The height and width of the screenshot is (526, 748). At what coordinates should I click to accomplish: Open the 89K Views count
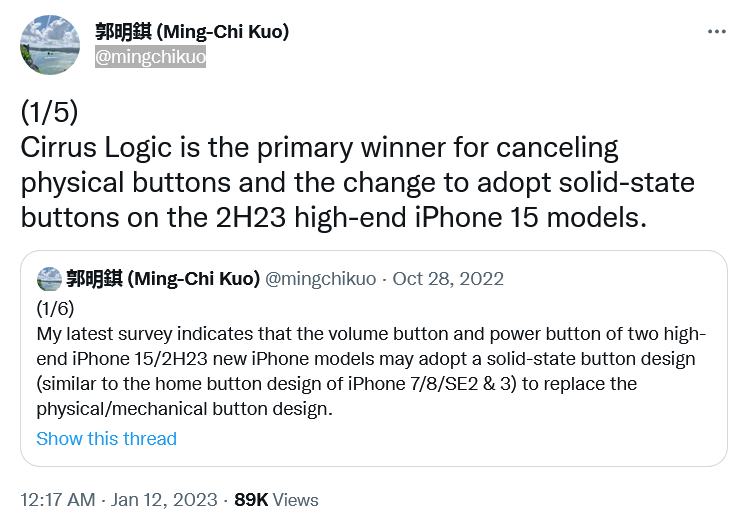tap(276, 500)
